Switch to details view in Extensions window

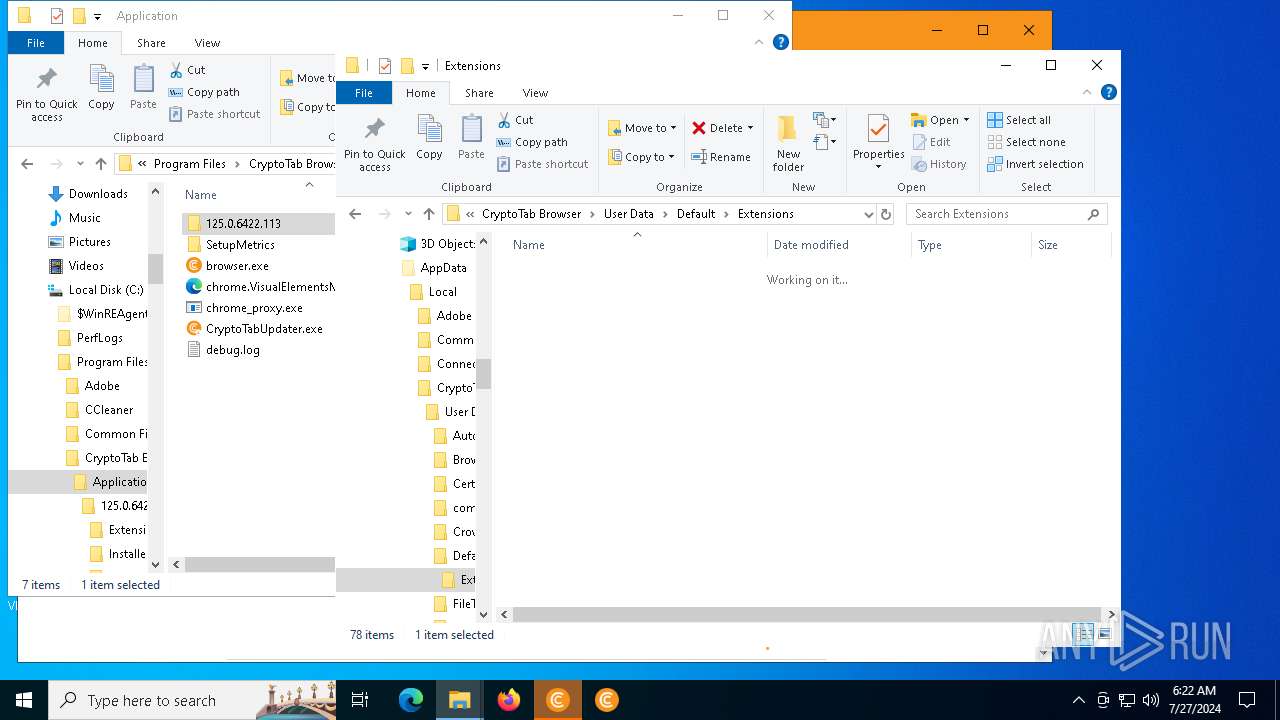[1083, 634]
